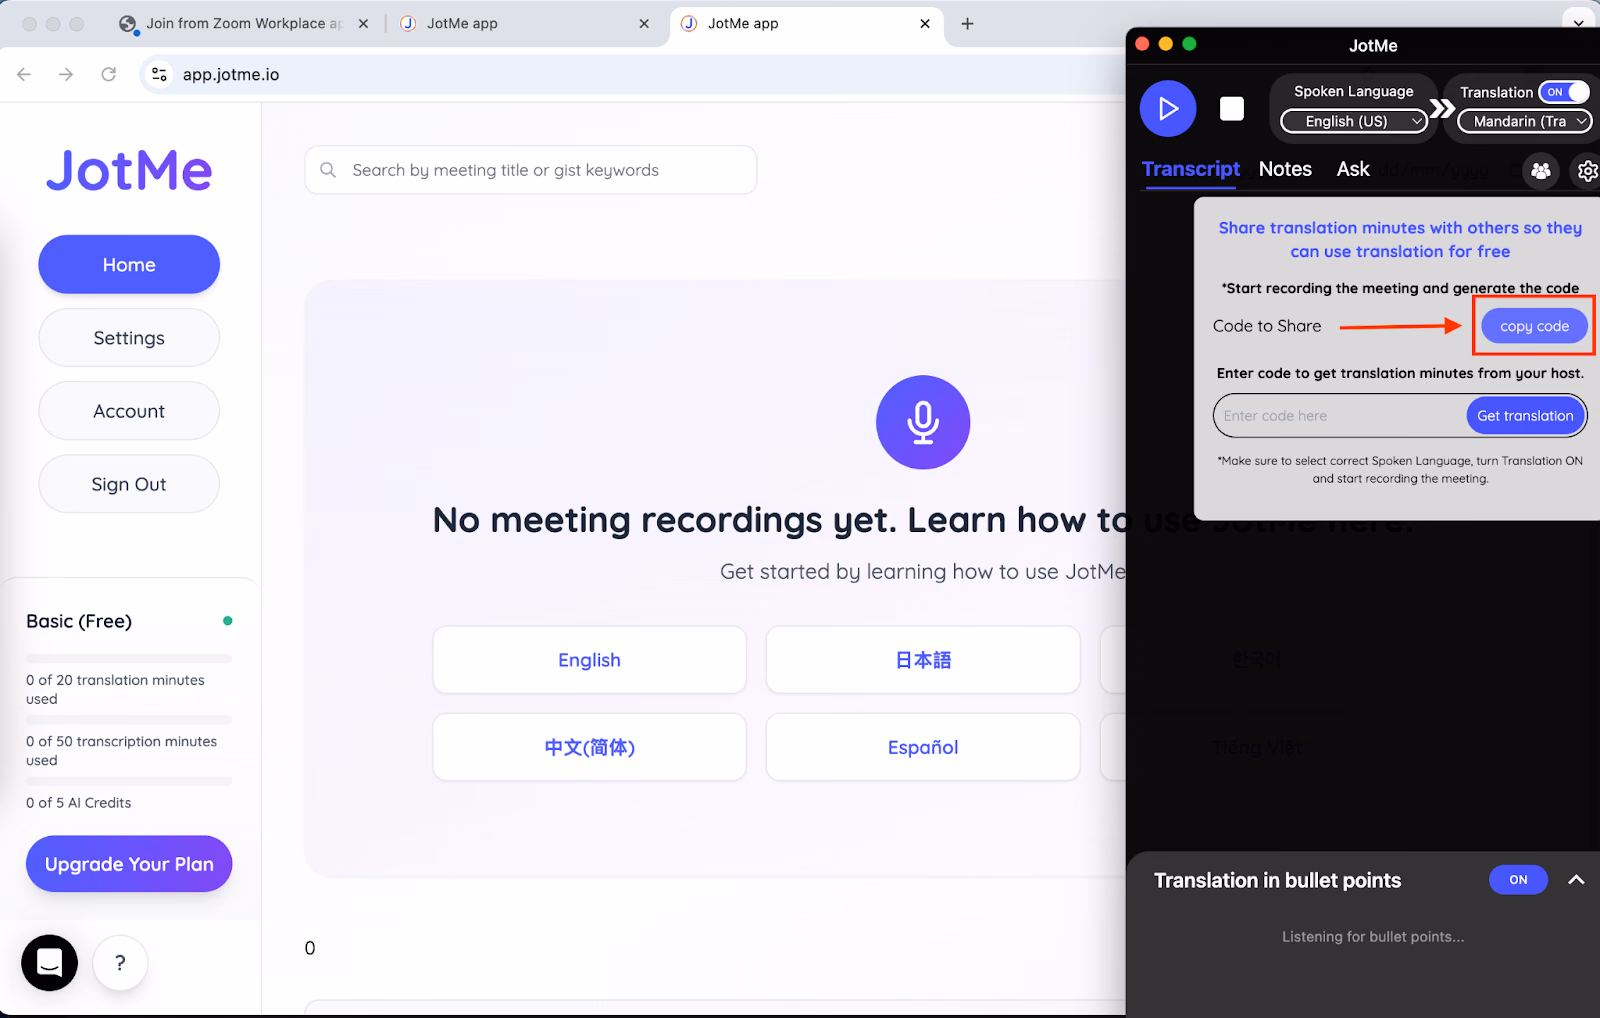Collapse the Translation in bullet points panel
This screenshot has width=1600, height=1018.
1576,880
